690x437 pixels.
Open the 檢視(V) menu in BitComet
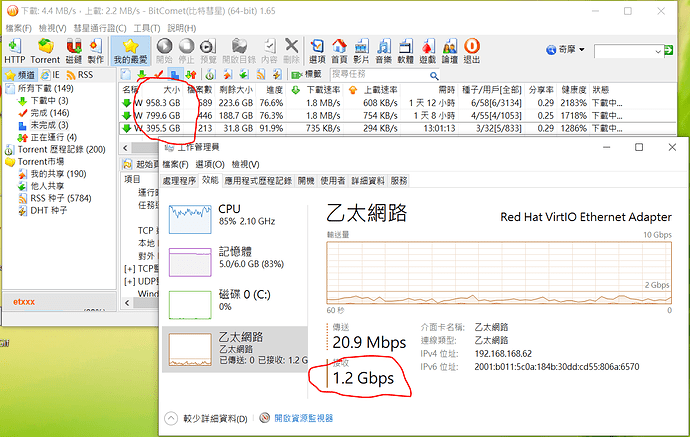click(x=52, y=28)
